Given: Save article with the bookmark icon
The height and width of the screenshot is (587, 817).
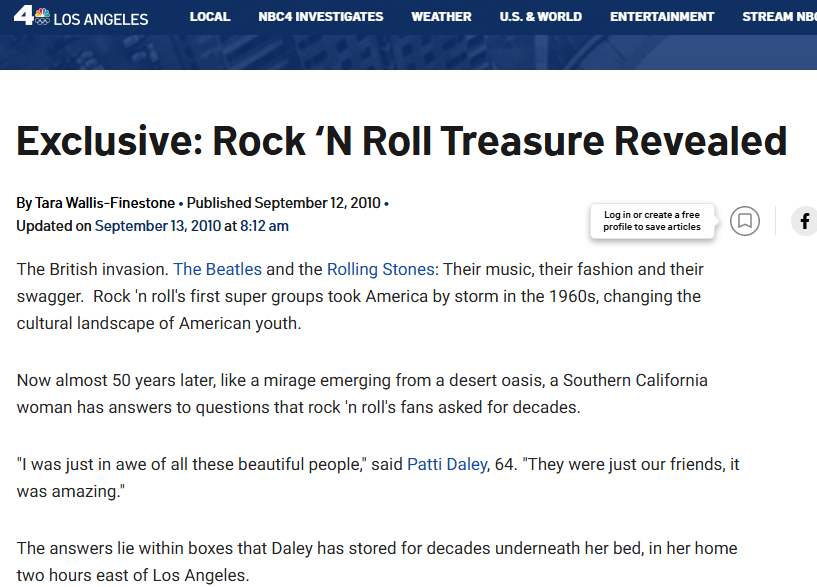Looking at the screenshot, I should [745, 221].
